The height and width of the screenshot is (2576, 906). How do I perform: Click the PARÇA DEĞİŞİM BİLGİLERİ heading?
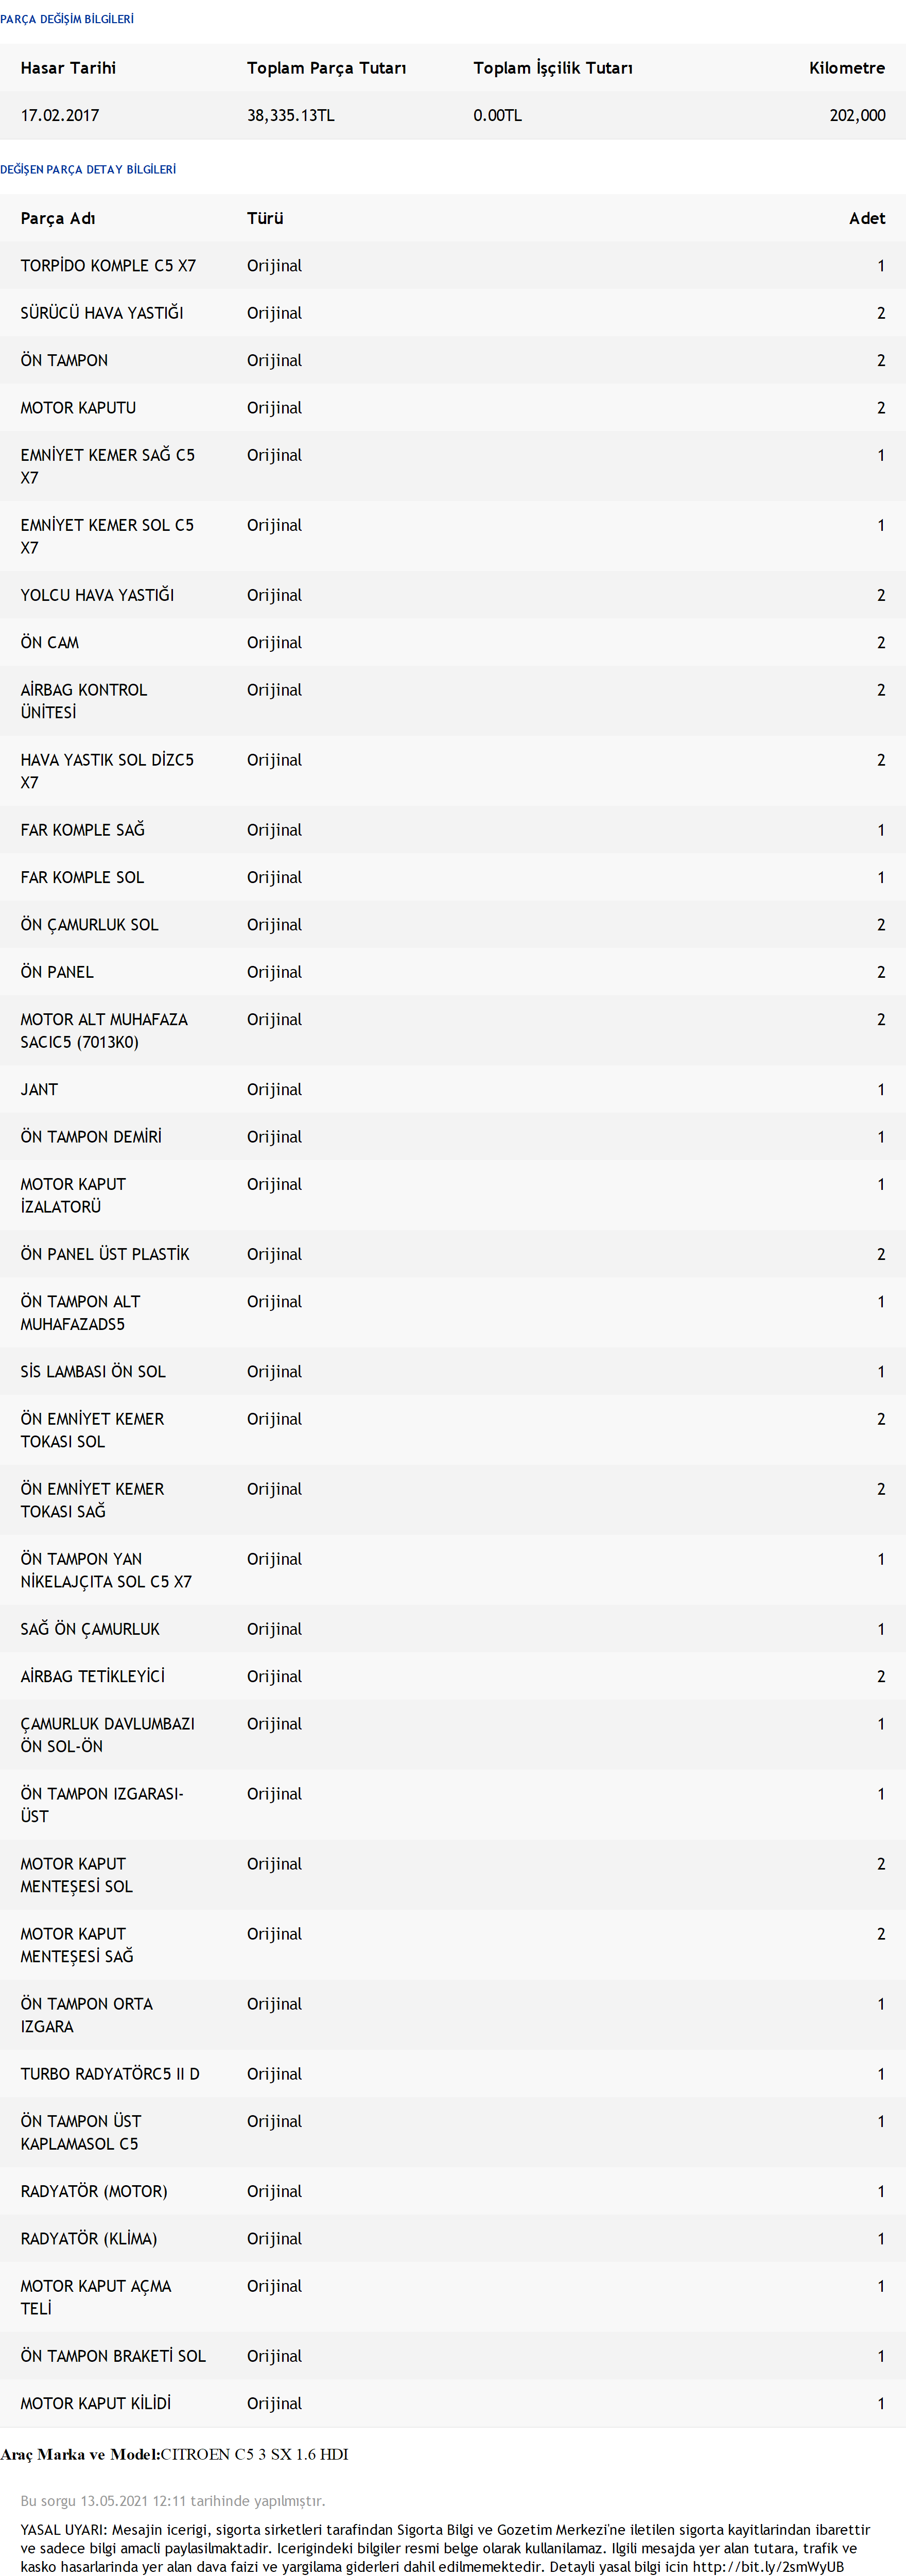67,19
